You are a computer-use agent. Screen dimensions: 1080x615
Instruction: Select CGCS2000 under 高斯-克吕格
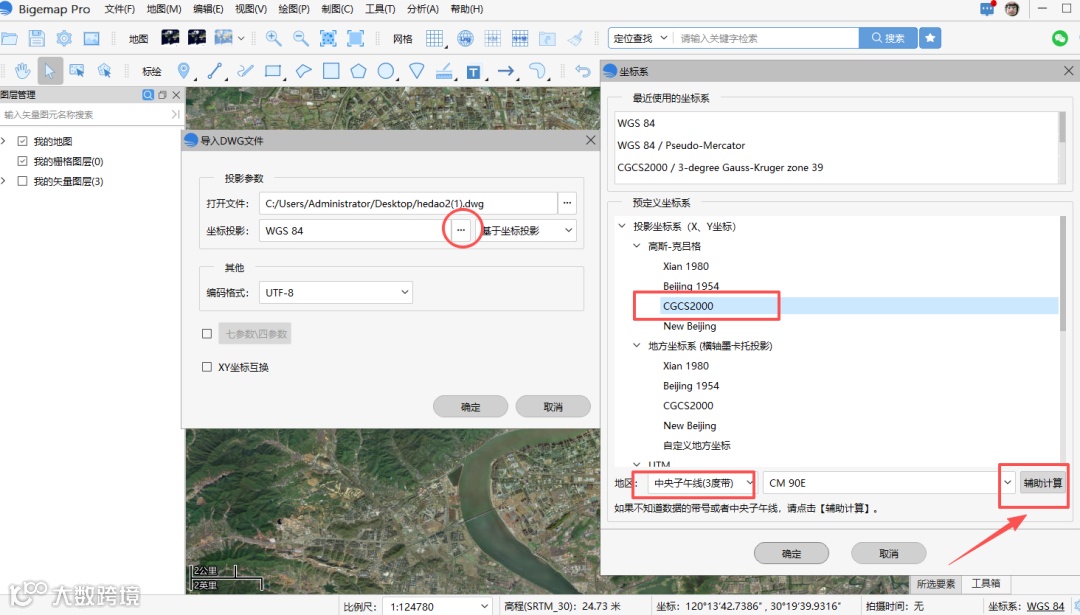tap(688, 306)
